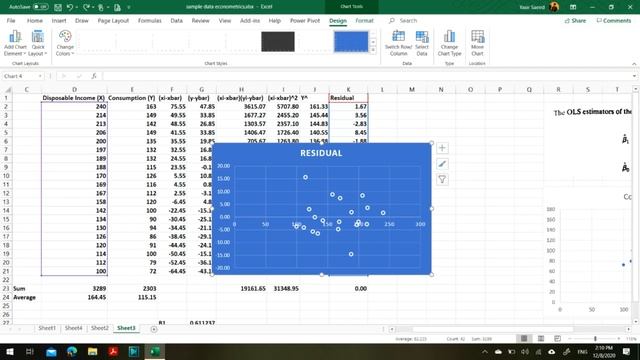Click Switch Row/Column button
640x360 pixels.
(398, 43)
